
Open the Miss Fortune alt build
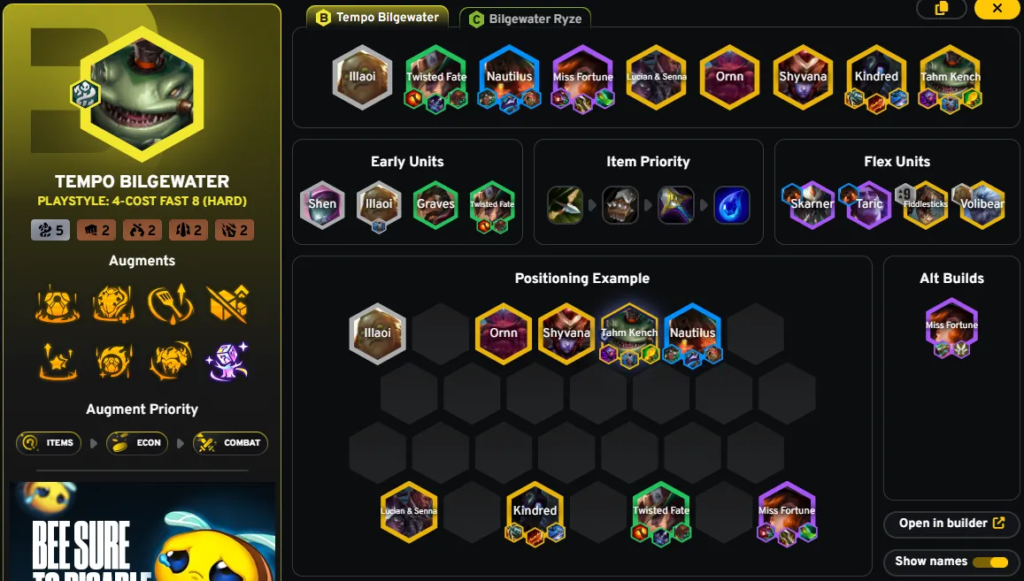click(x=952, y=328)
